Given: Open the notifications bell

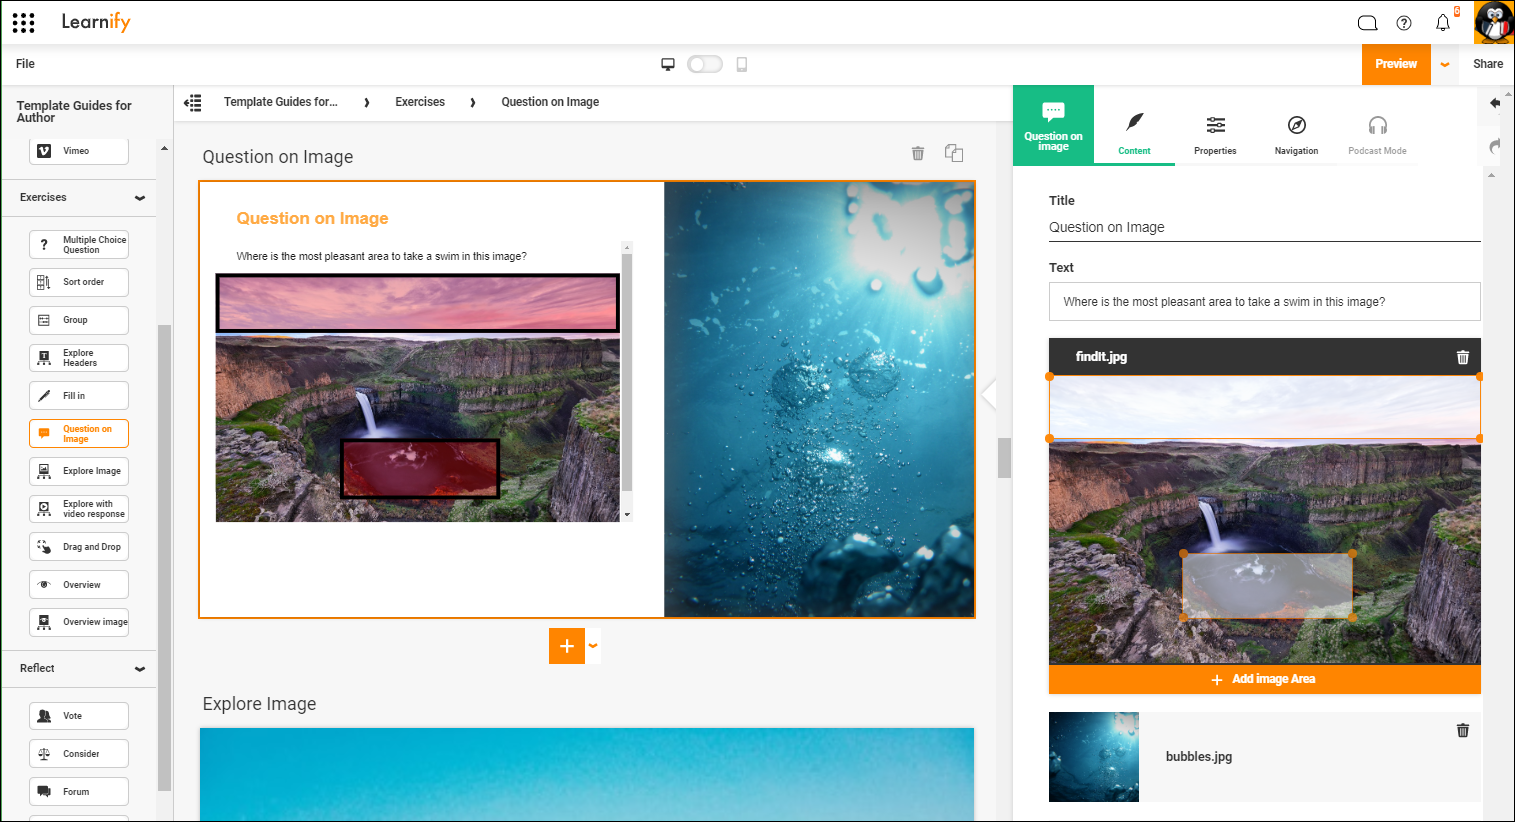Looking at the screenshot, I should tap(1443, 23).
